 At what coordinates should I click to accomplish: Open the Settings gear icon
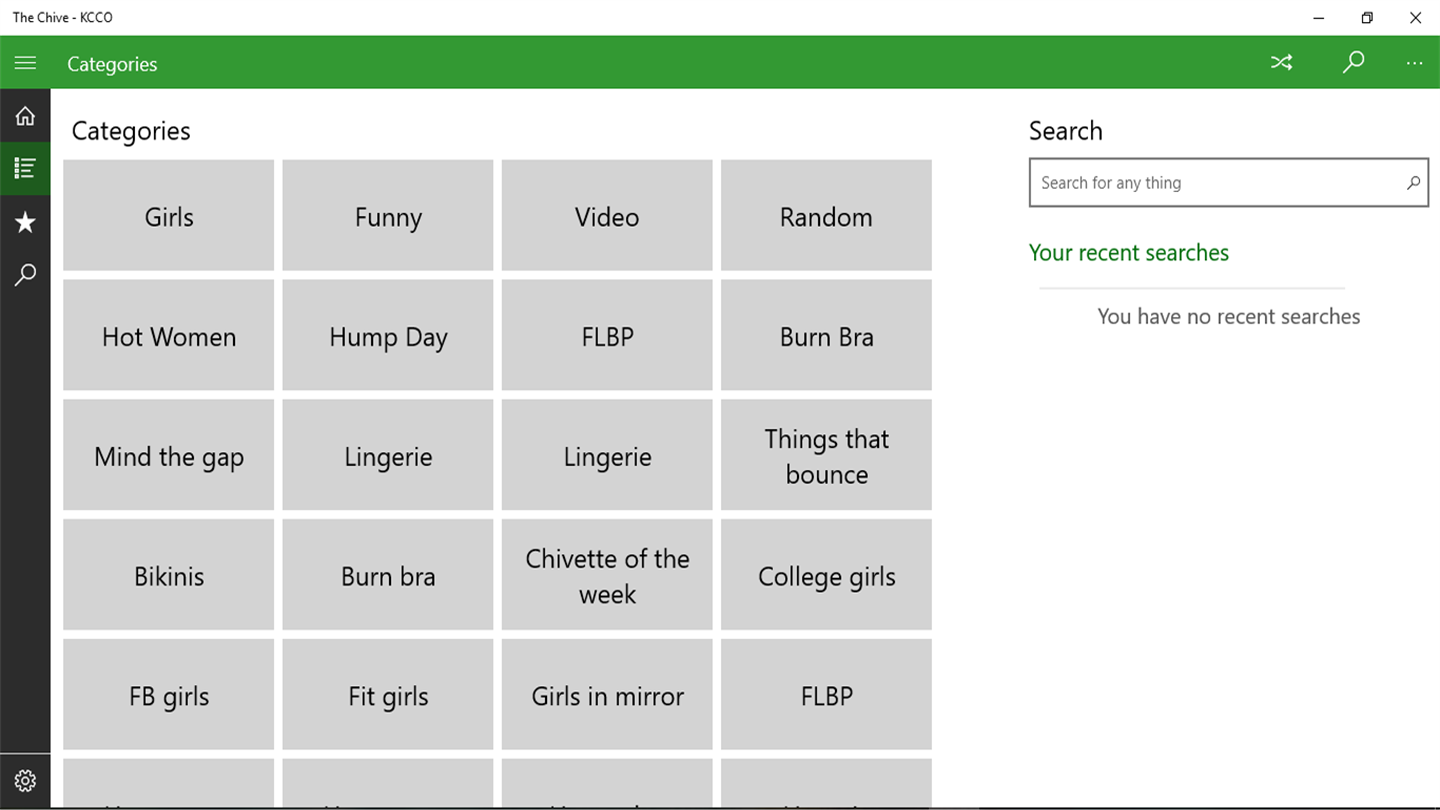click(25, 781)
